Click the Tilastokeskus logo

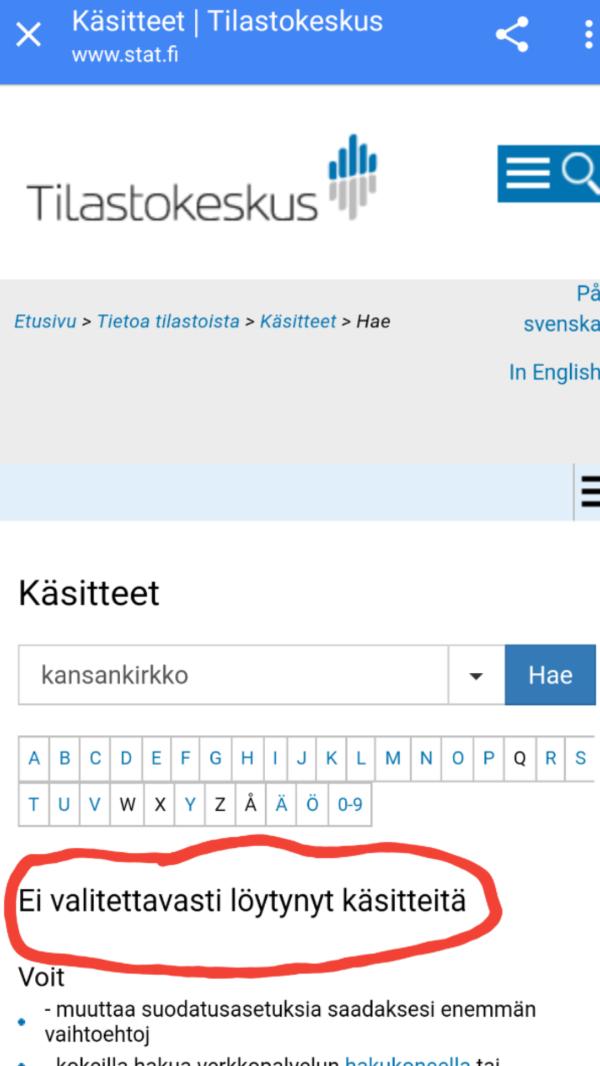pos(201,181)
